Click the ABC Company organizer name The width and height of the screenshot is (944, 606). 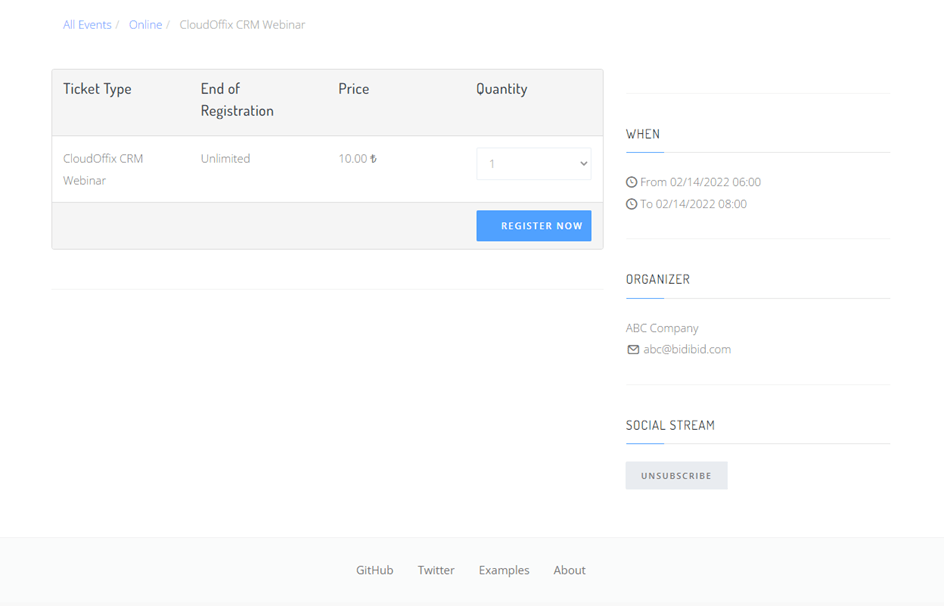[x=662, y=328]
